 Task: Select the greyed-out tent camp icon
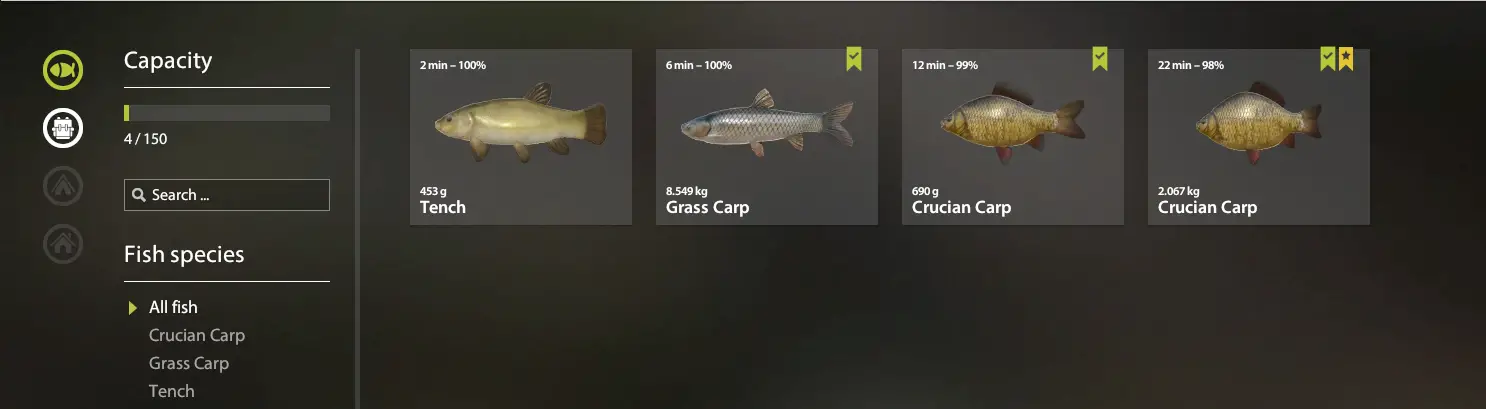pos(63,184)
